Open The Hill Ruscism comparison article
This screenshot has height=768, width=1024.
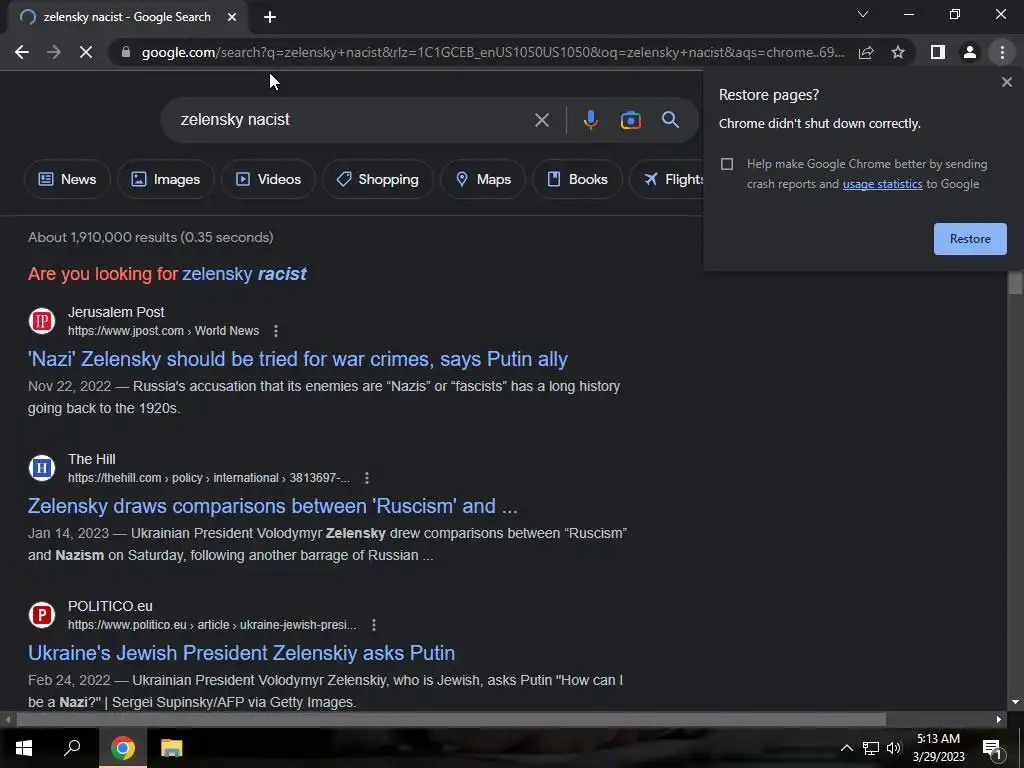click(272, 506)
